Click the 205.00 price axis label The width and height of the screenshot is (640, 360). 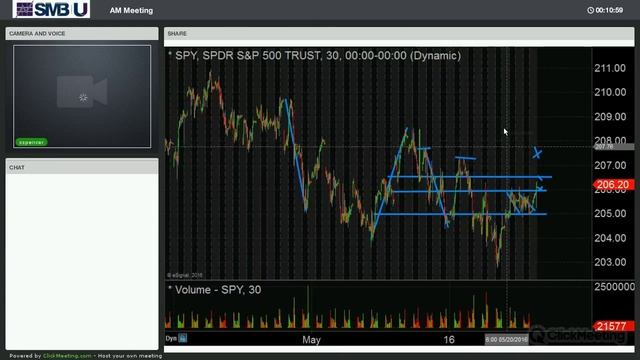(x=610, y=213)
